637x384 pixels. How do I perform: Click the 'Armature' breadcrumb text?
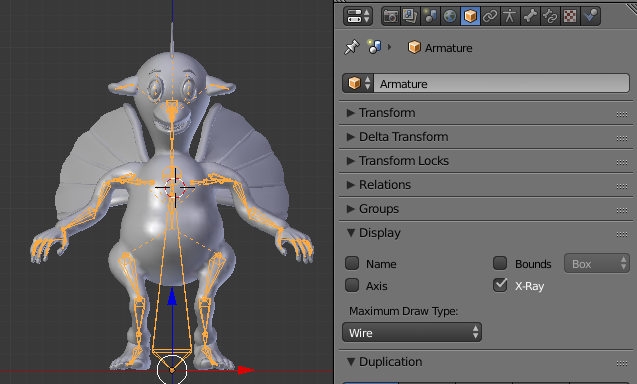click(x=448, y=48)
